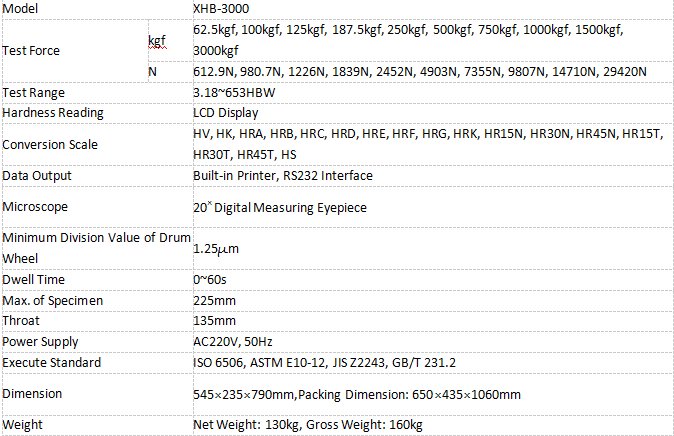Select the Net Weight: 130kg text
Image resolution: width=674 pixels, height=436 pixels.
point(244,425)
